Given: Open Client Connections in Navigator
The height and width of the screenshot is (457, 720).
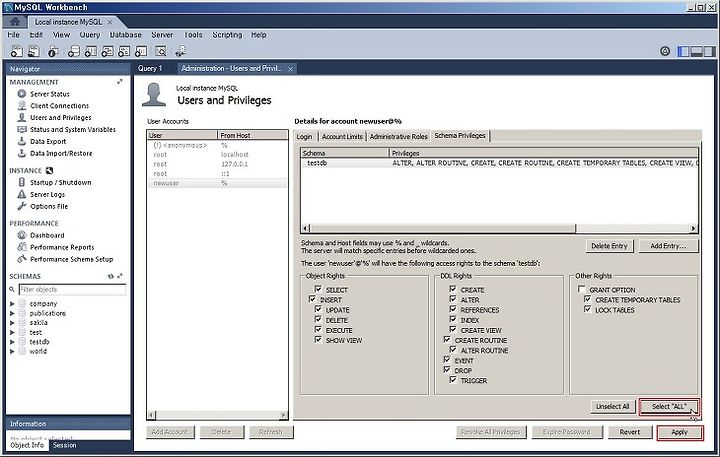Looking at the screenshot, I should point(59,106).
